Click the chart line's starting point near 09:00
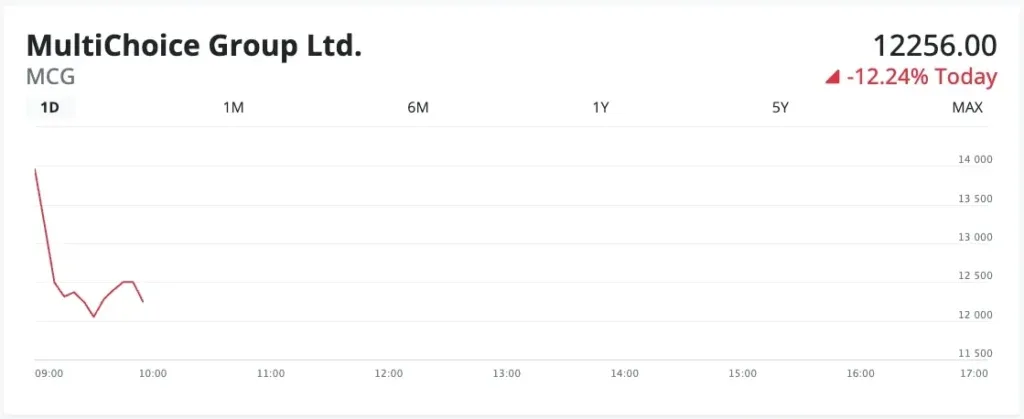The width and height of the screenshot is (1024, 419). pyautogui.click(x=35, y=169)
